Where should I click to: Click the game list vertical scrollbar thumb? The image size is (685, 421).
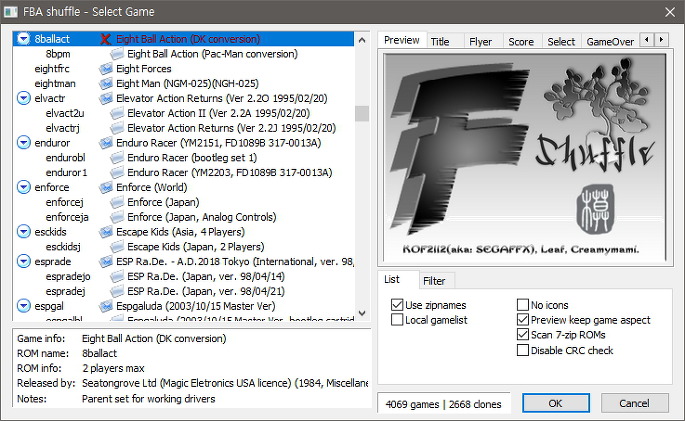pos(362,112)
